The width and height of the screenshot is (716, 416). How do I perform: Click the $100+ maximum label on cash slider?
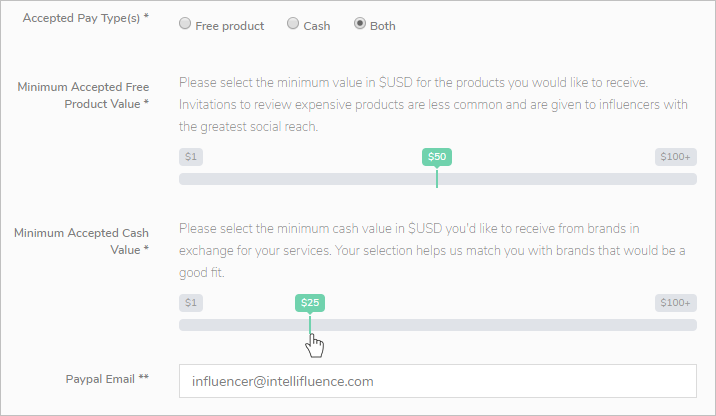point(676,302)
